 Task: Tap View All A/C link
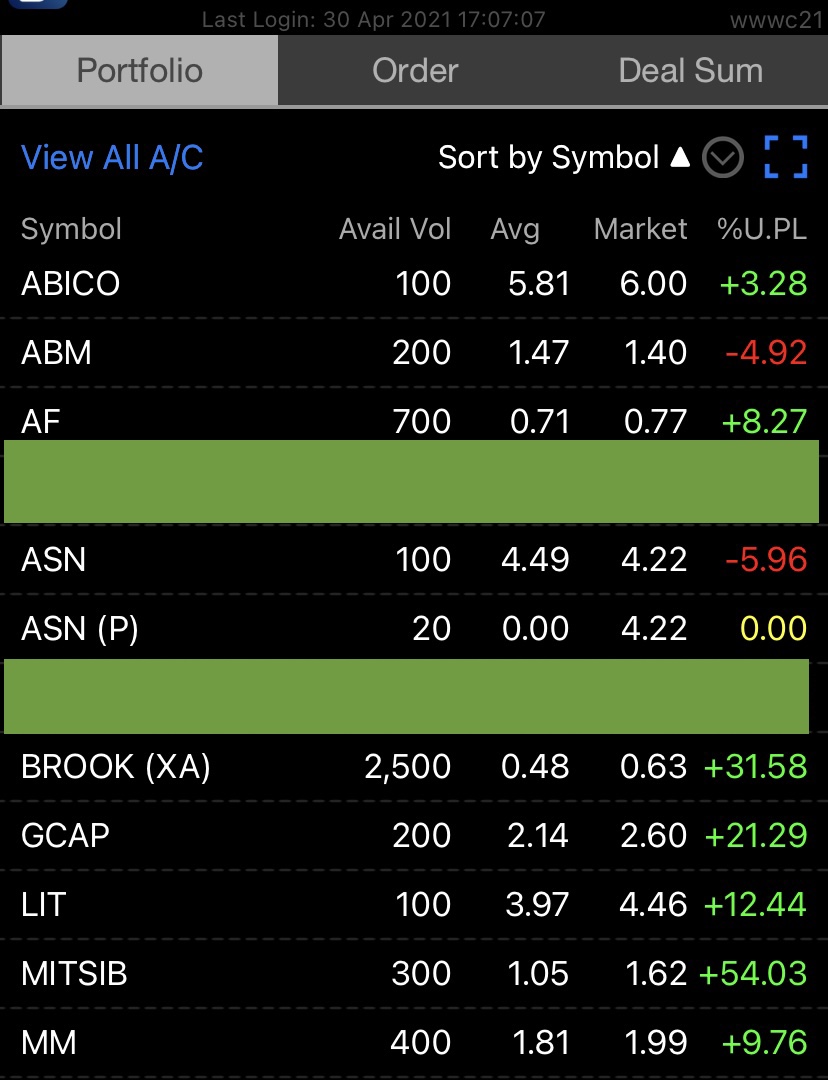tap(112, 158)
